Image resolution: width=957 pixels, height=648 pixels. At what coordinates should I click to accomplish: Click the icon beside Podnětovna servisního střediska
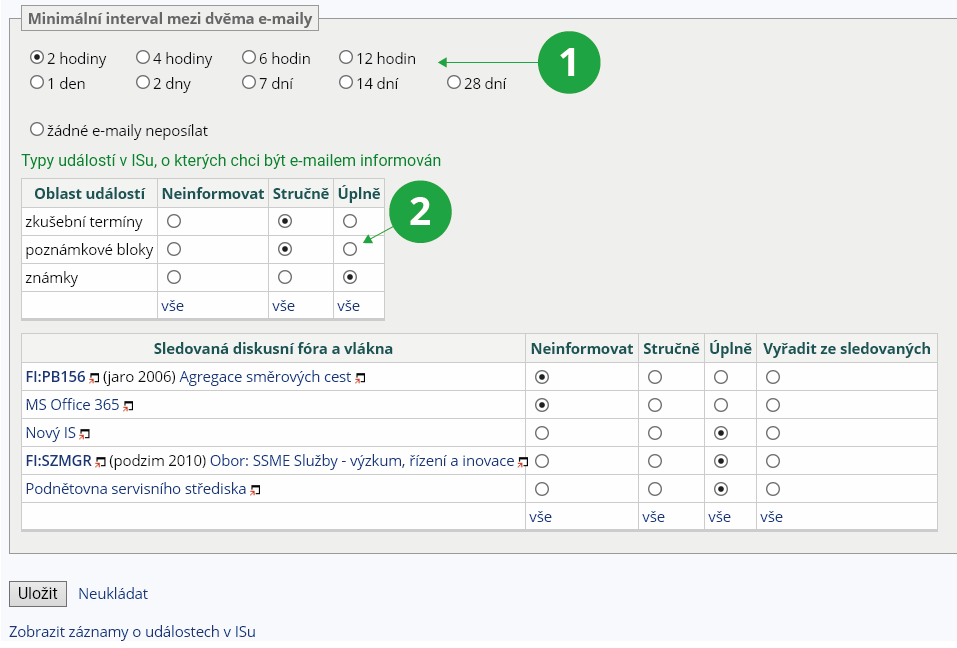256,490
